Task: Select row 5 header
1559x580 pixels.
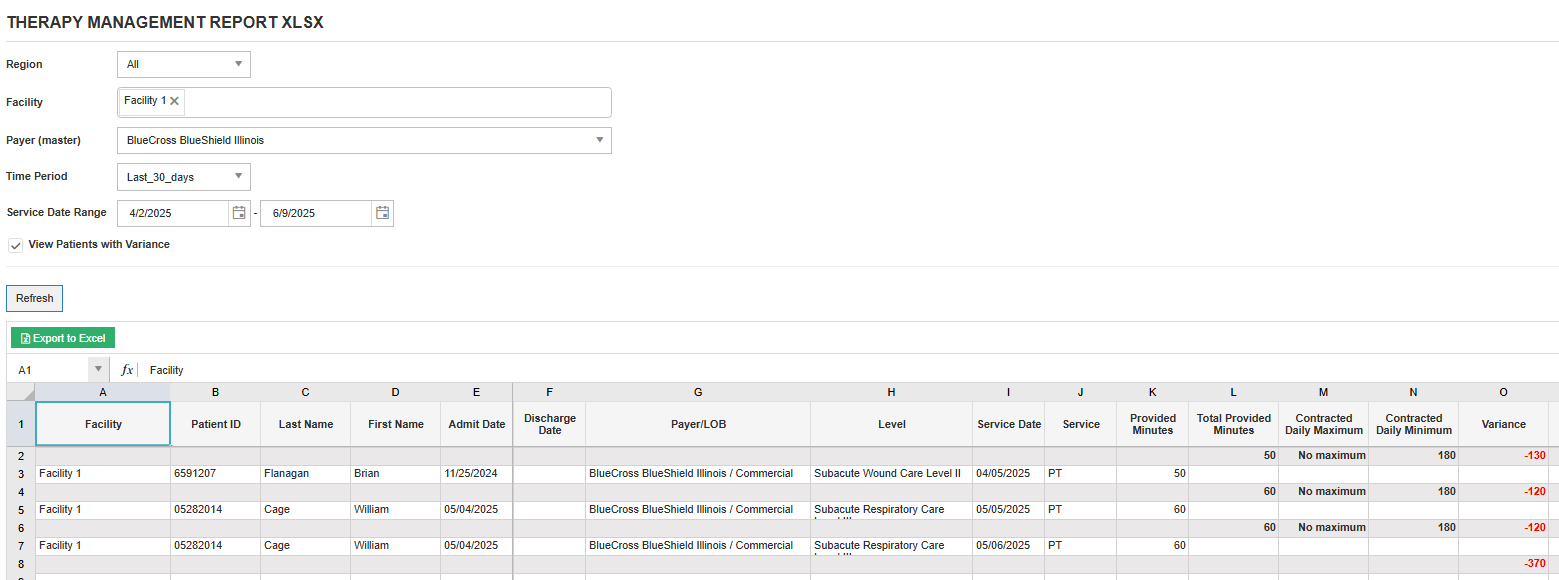Action: (x=21, y=510)
